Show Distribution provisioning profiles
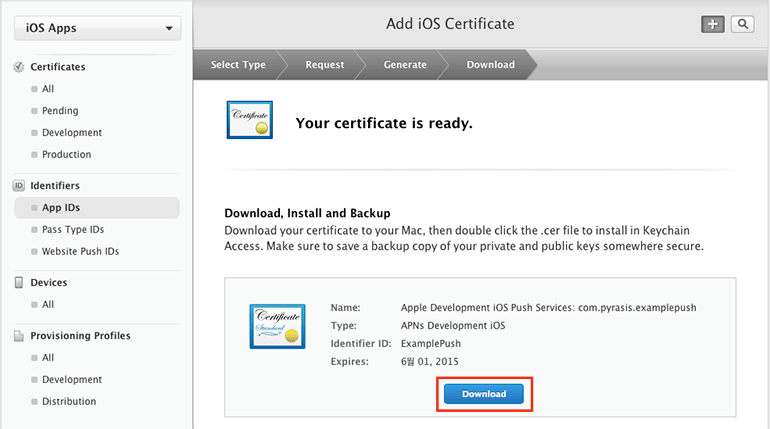This screenshot has width=770, height=429. tap(69, 402)
